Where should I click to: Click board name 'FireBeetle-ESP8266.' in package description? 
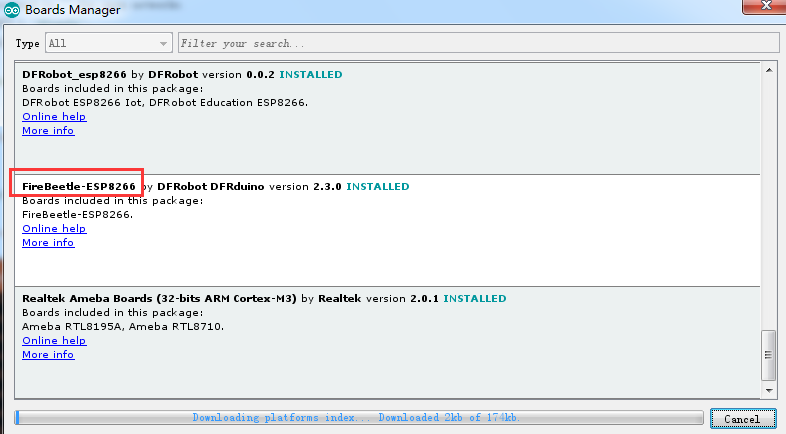coord(78,214)
